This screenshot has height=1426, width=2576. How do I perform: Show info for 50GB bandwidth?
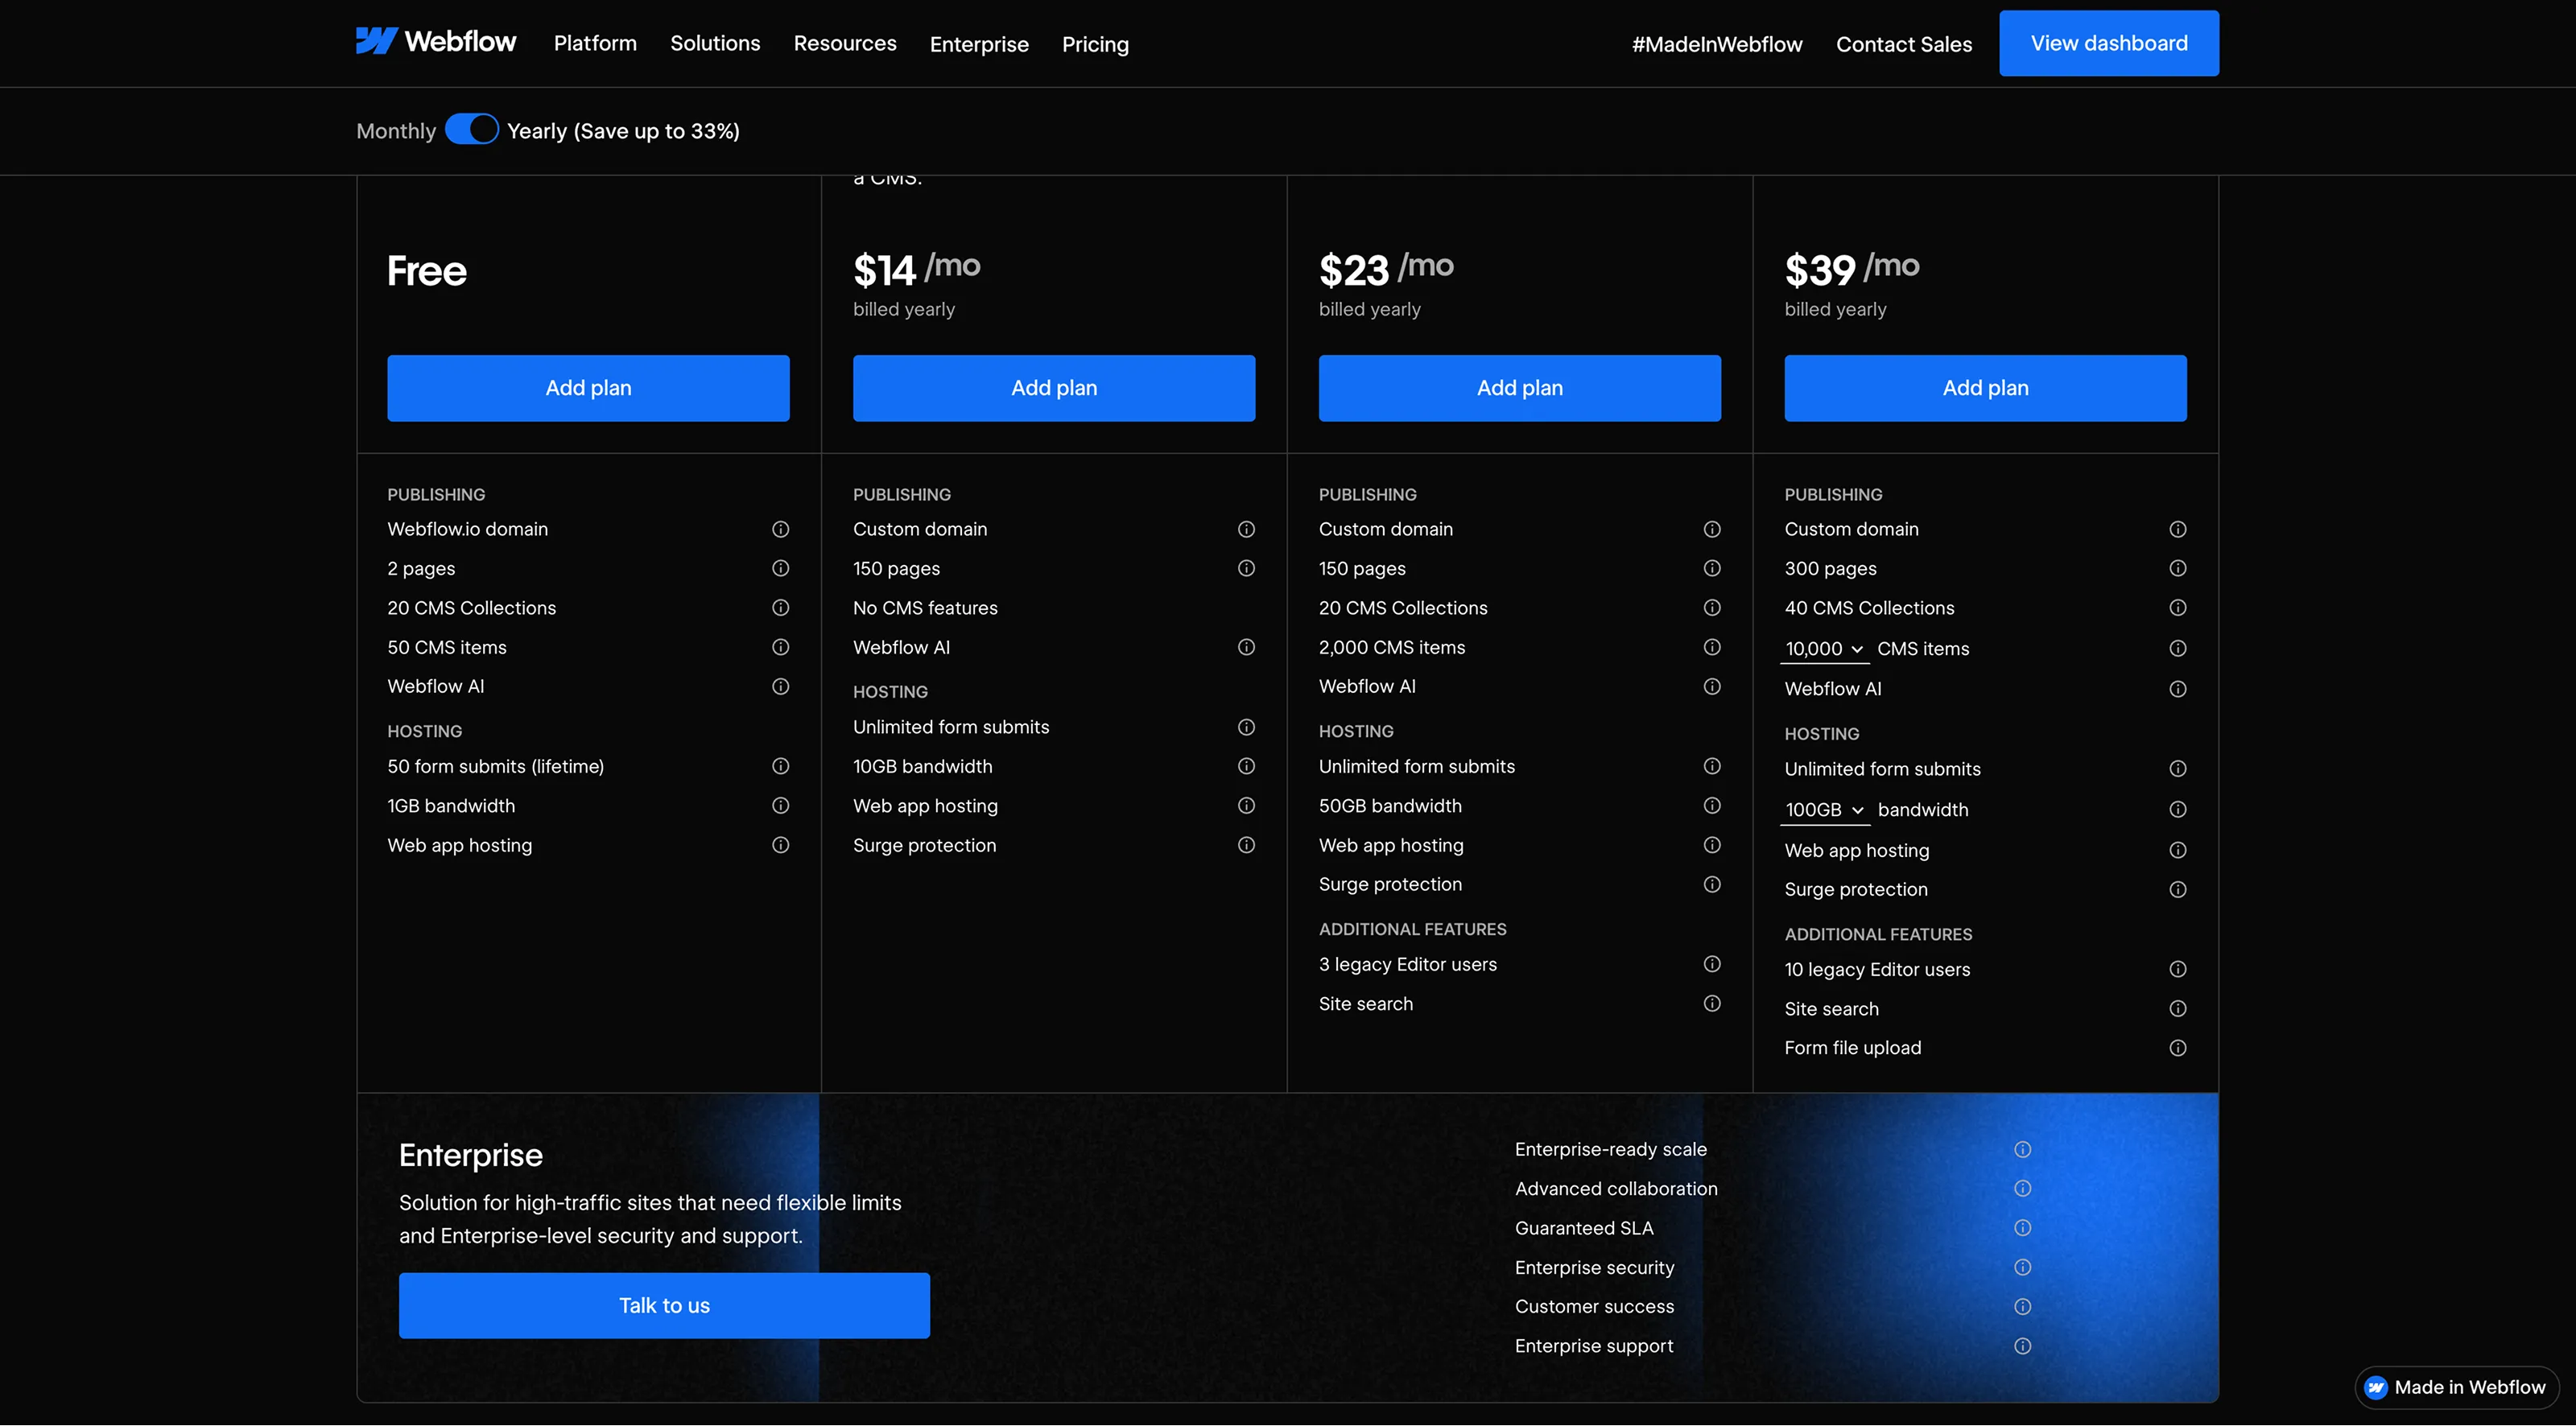pyautogui.click(x=1712, y=805)
